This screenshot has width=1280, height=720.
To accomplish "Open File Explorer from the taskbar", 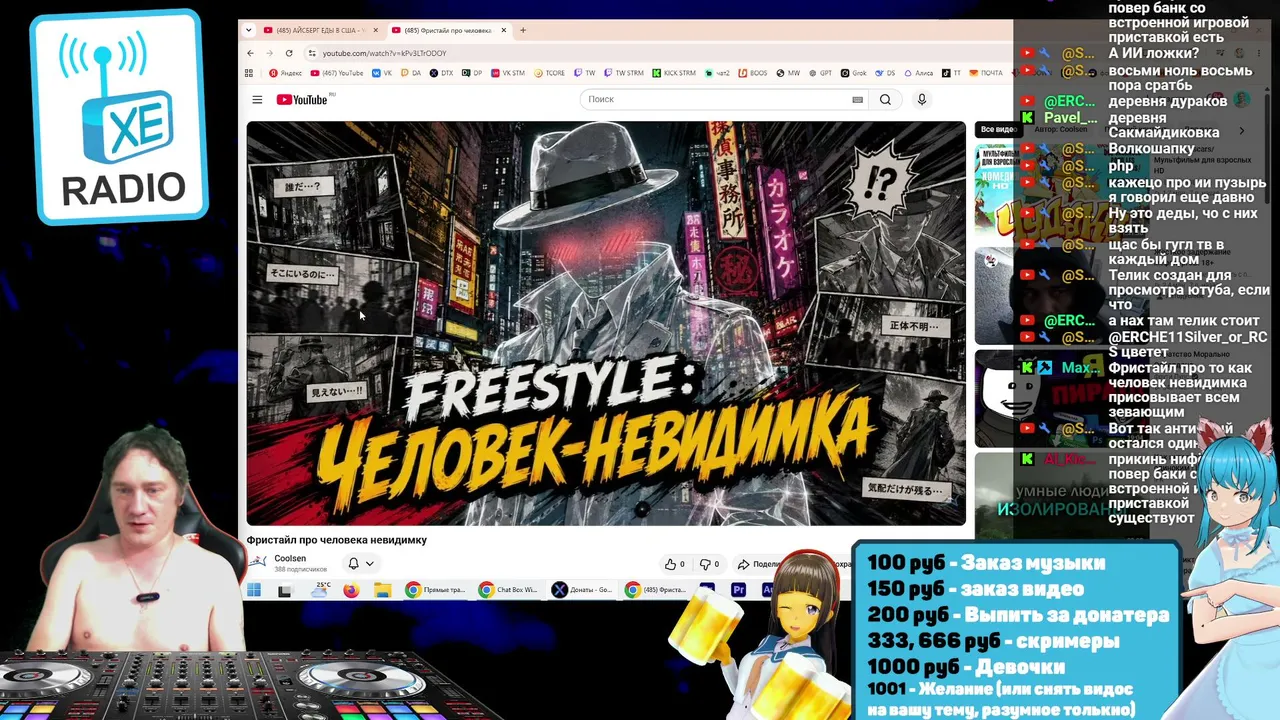I will point(383,590).
